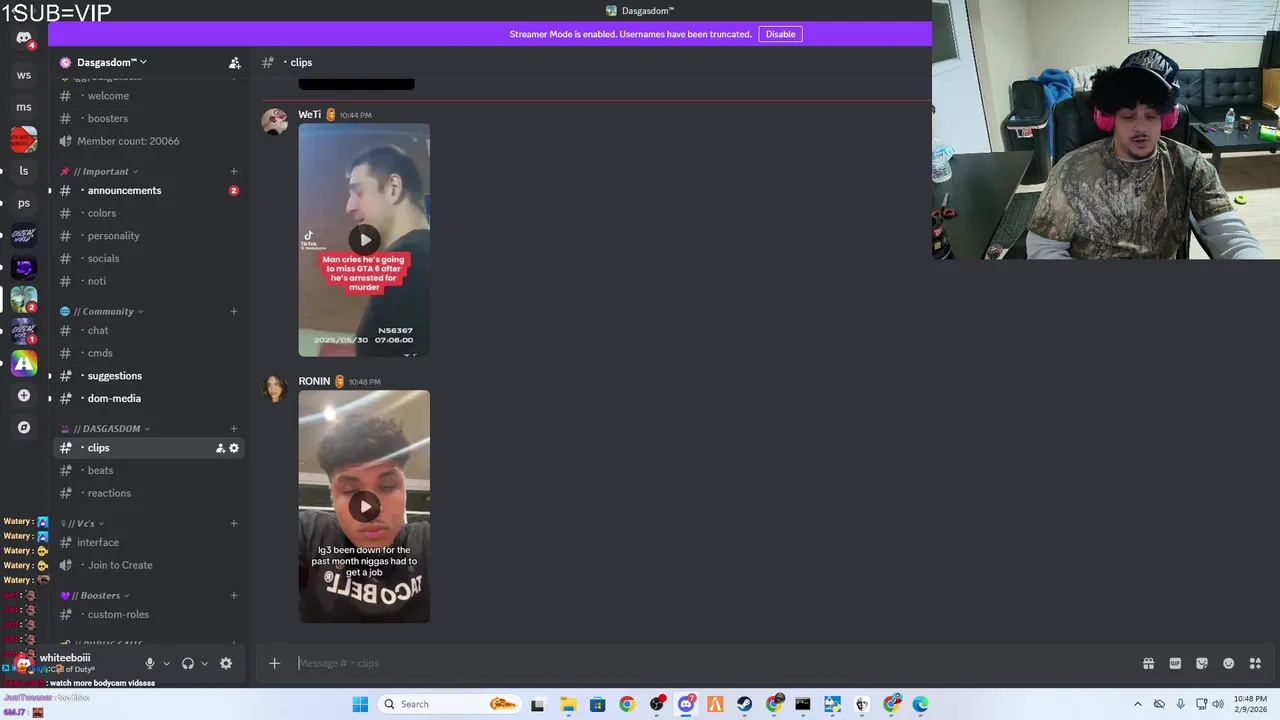Go to the suggestions channel
This screenshot has height=720, width=1280.
148,376
